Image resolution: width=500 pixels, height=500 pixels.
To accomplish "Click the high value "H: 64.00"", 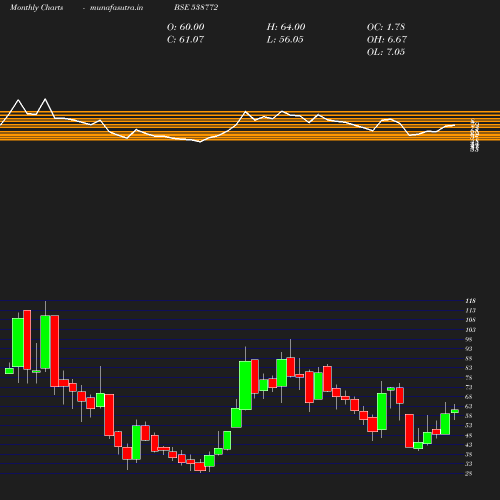I will (286, 27).
